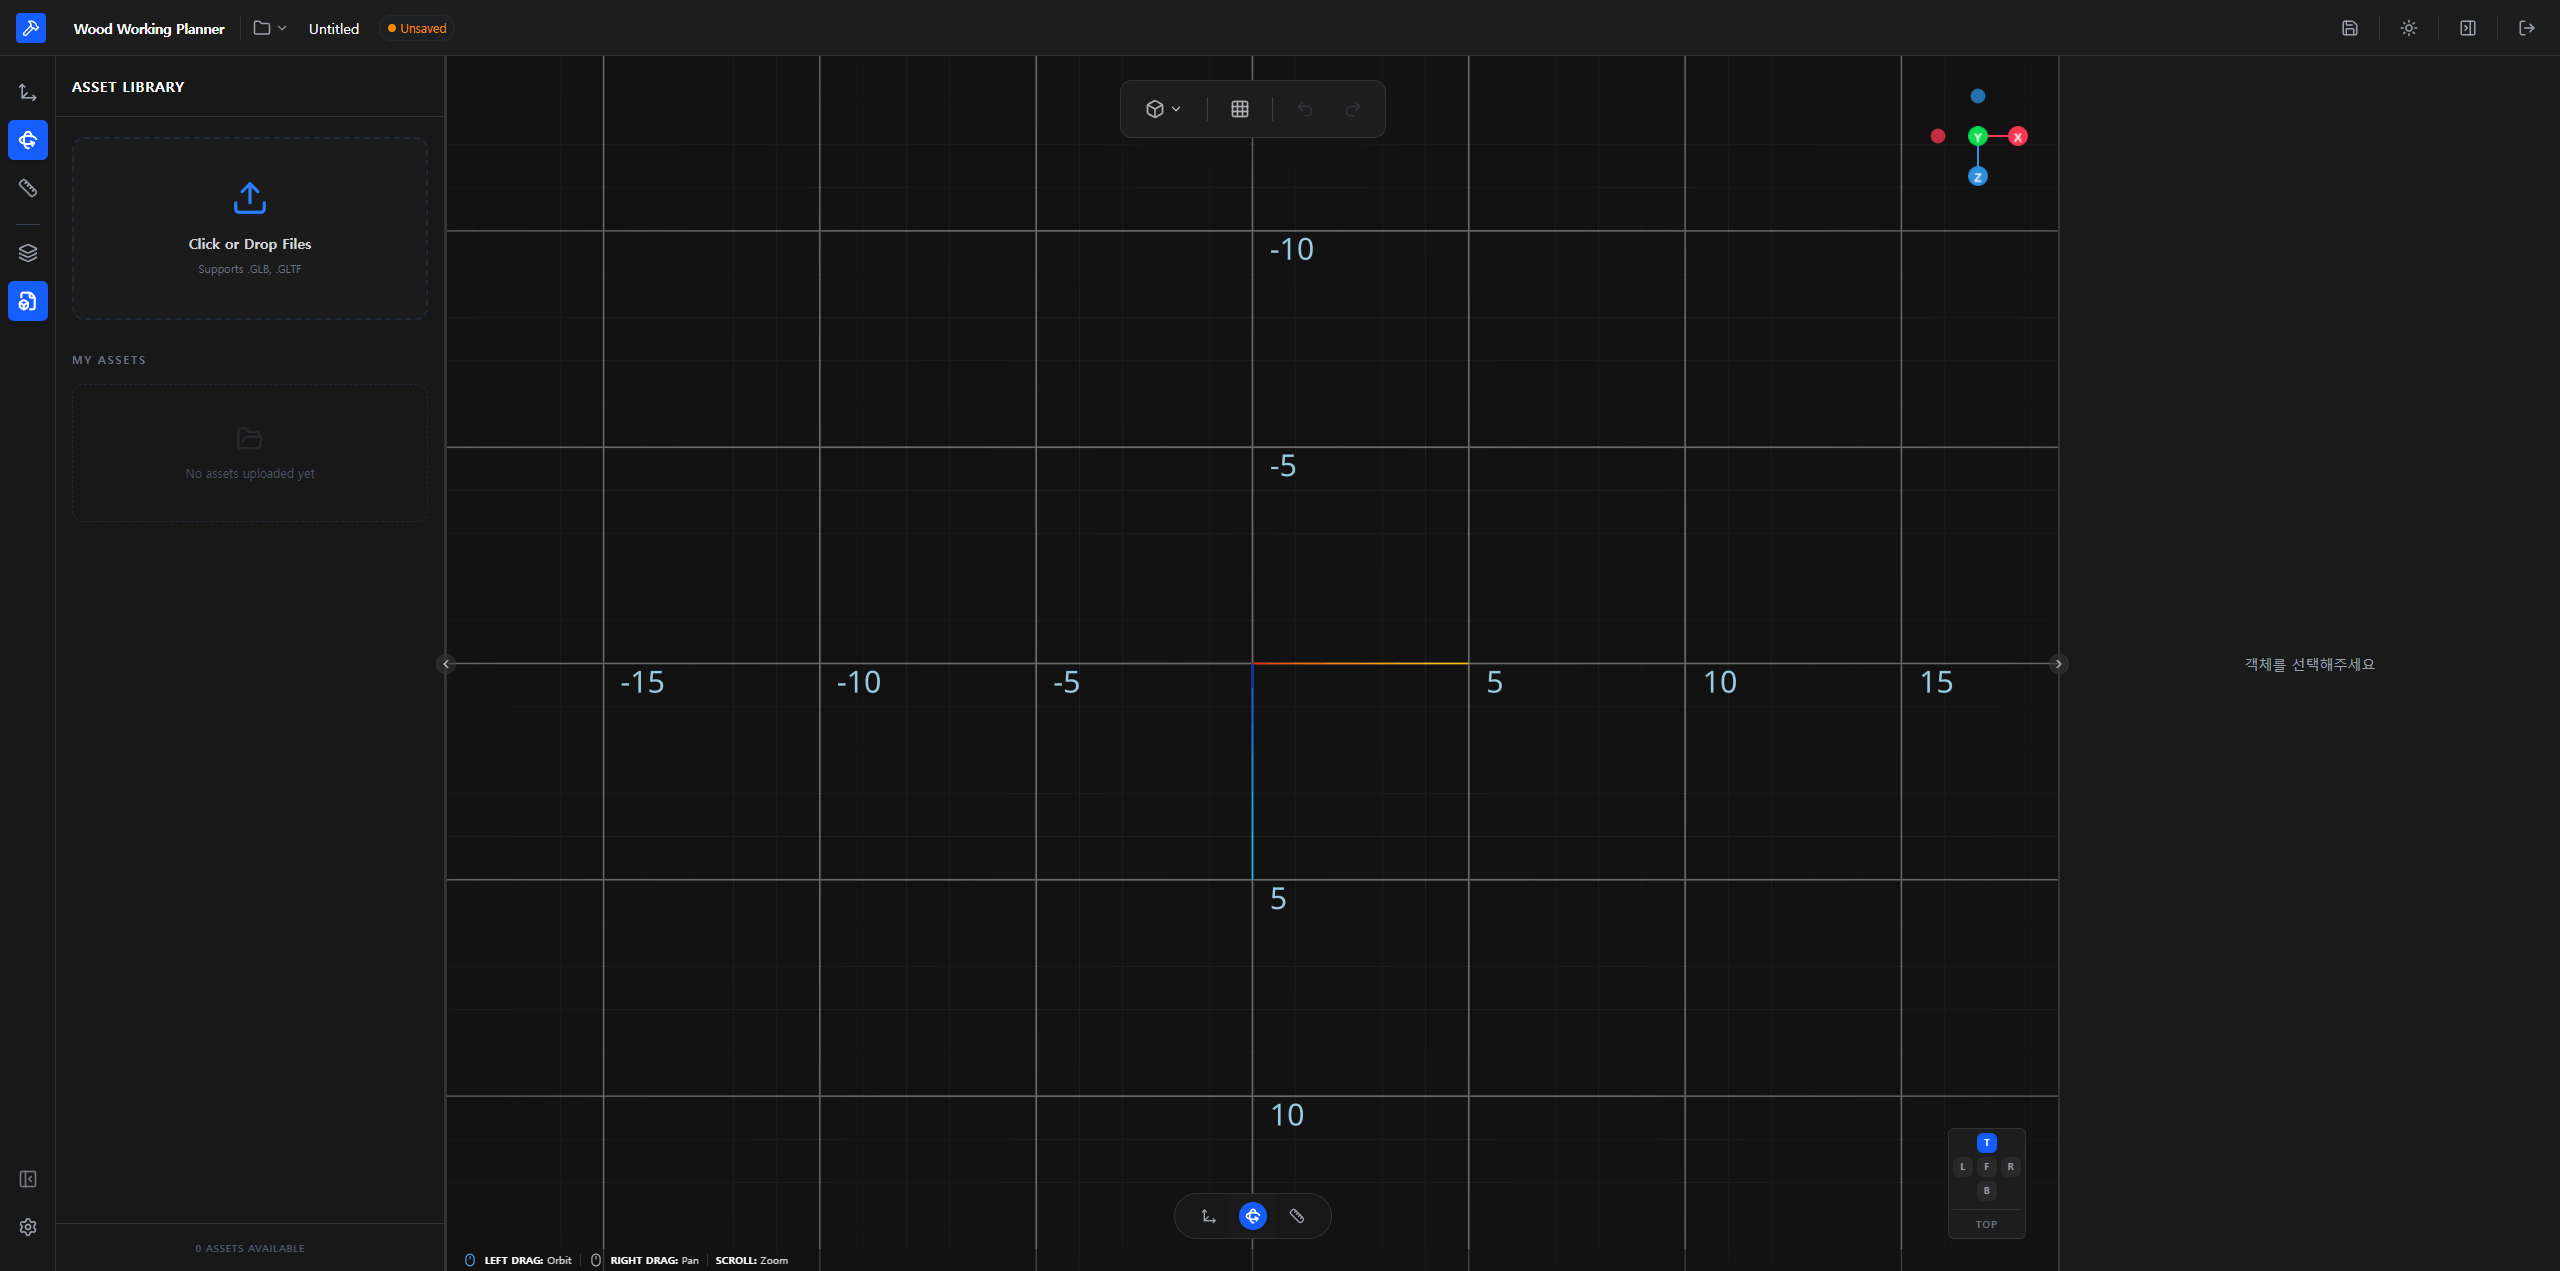Screen dimensions: 2560x1271
Task: Click the export icon in the left sidebar
Action: [x=27, y=301]
